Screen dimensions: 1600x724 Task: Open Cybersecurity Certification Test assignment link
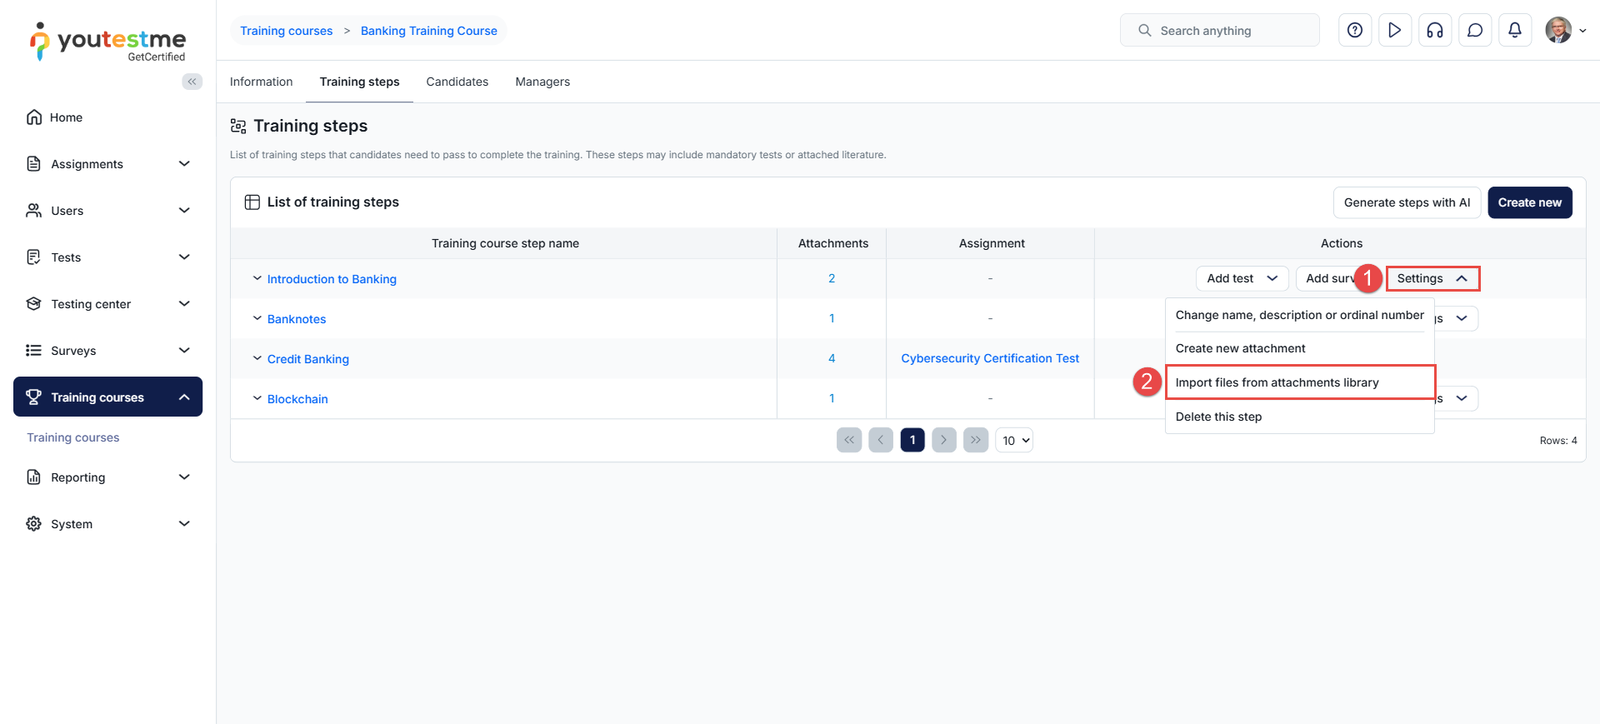point(990,358)
